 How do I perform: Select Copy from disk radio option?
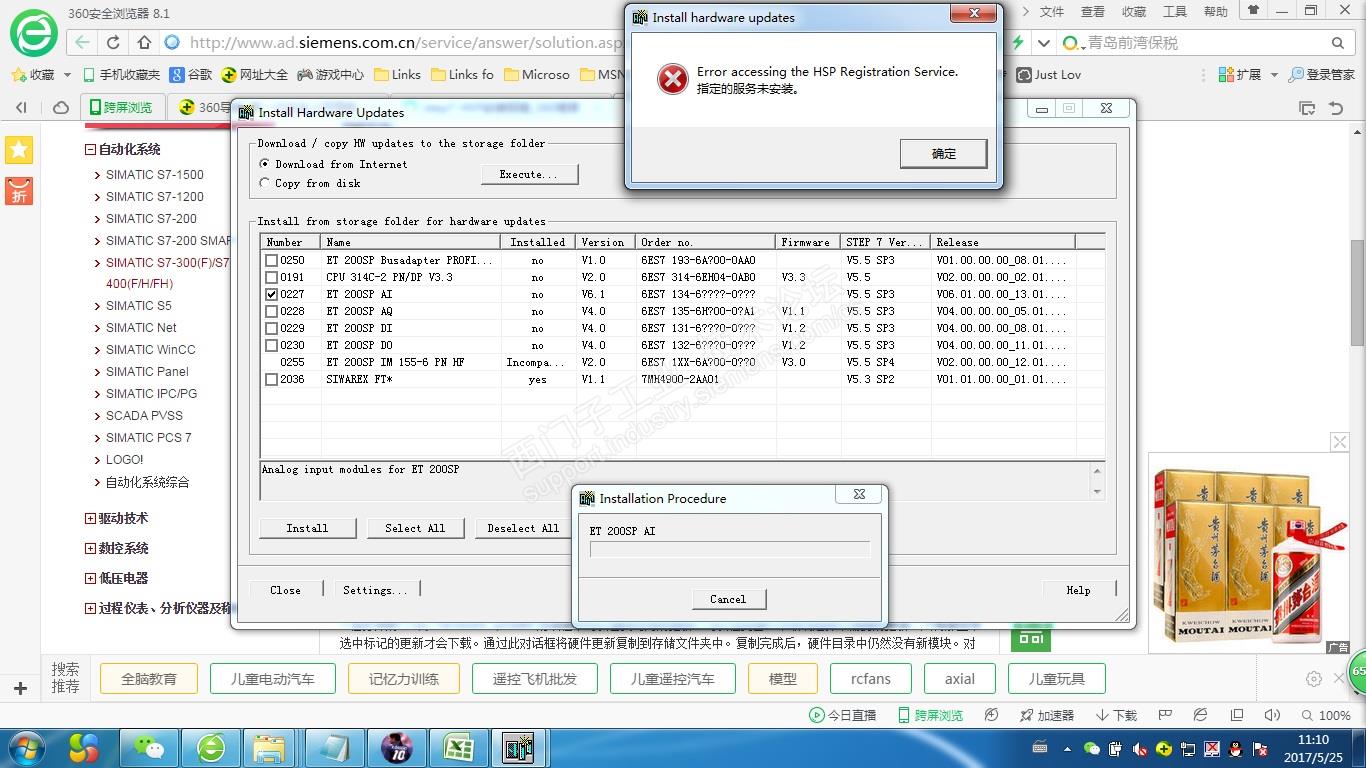tap(265, 183)
